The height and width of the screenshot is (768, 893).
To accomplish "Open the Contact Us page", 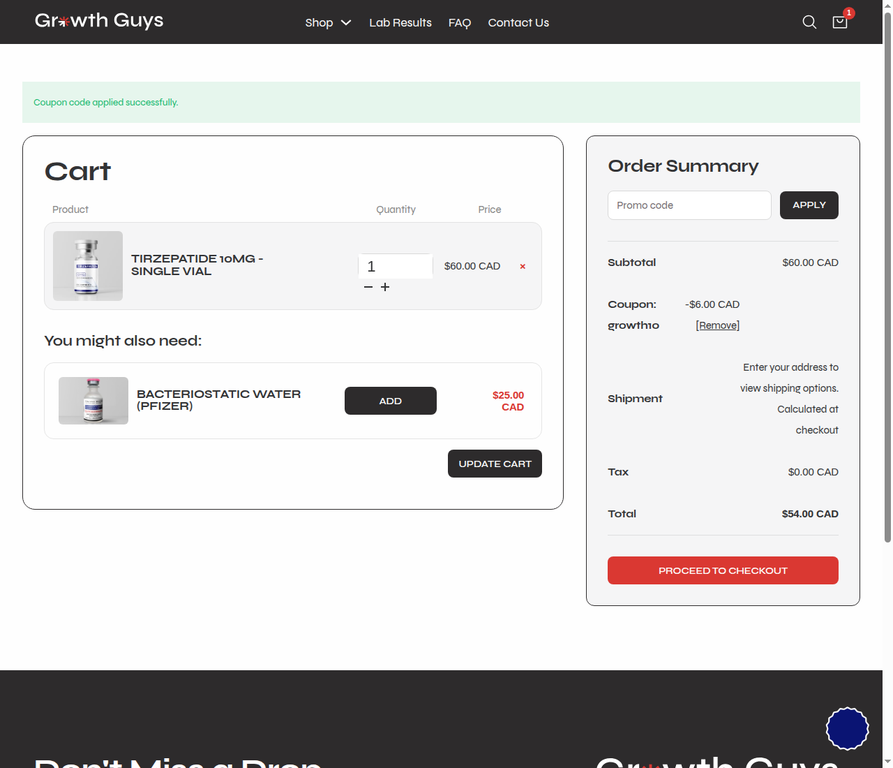I will pyautogui.click(x=518, y=23).
